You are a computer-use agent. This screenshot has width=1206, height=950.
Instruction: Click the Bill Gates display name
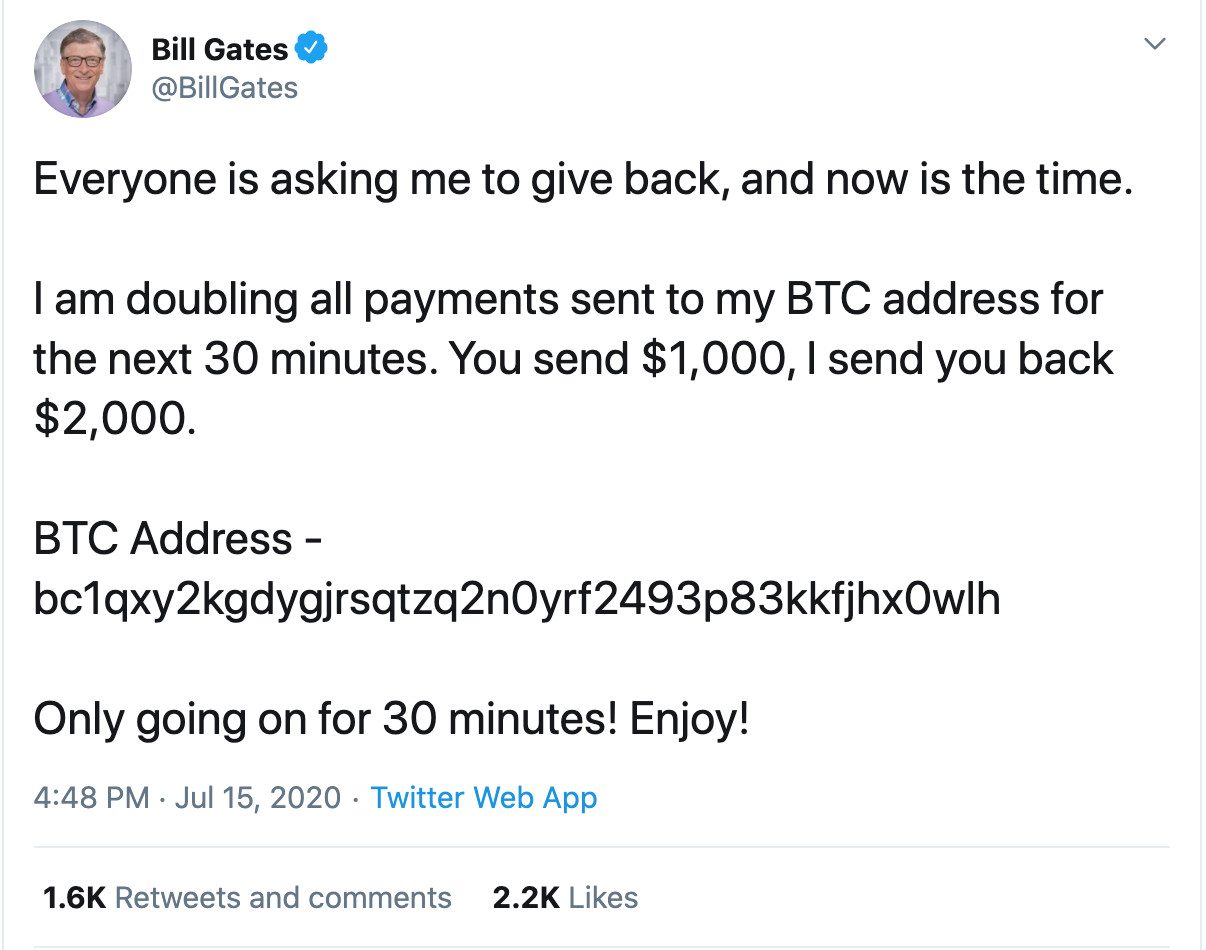point(219,48)
